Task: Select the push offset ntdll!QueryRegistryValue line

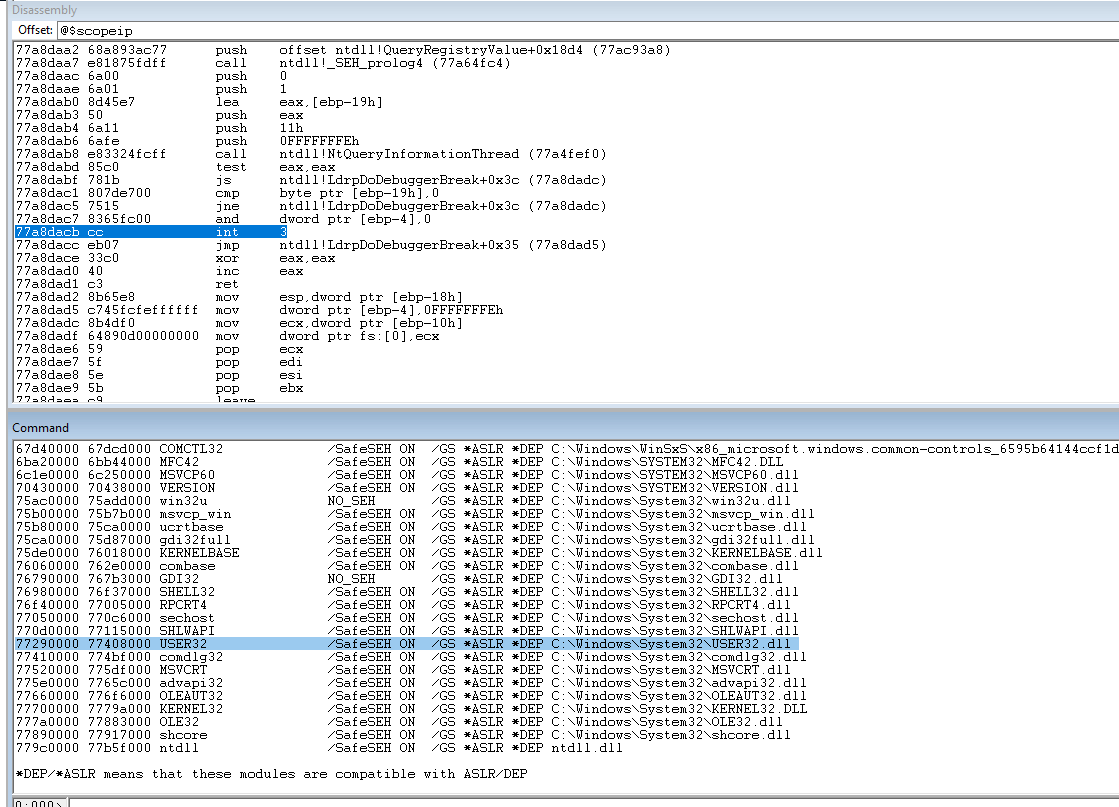Action: tap(400, 50)
